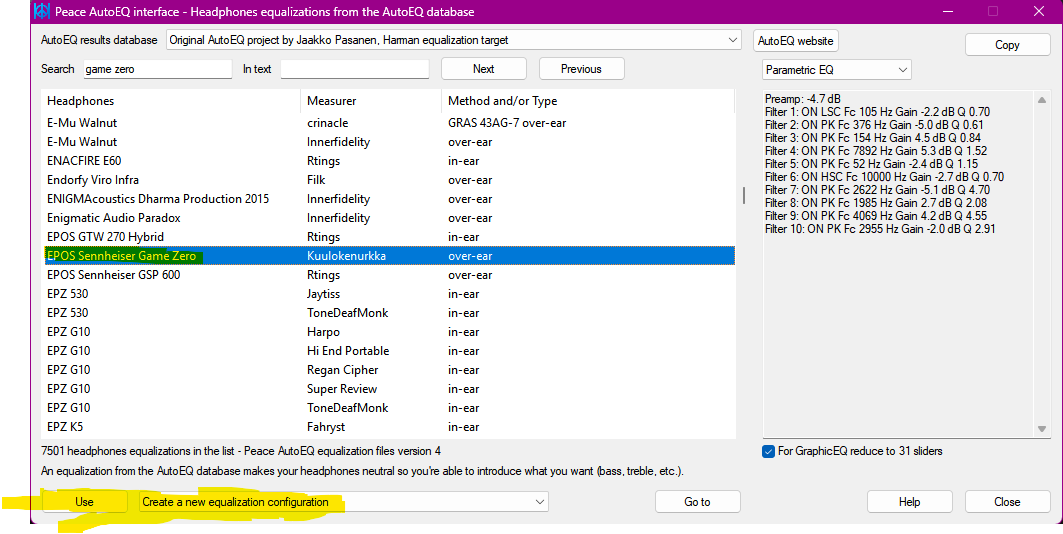The width and height of the screenshot is (1063, 534).
Task: Select EPZ G10 Hi End Portable row
Action: click(x=388, y=350)
